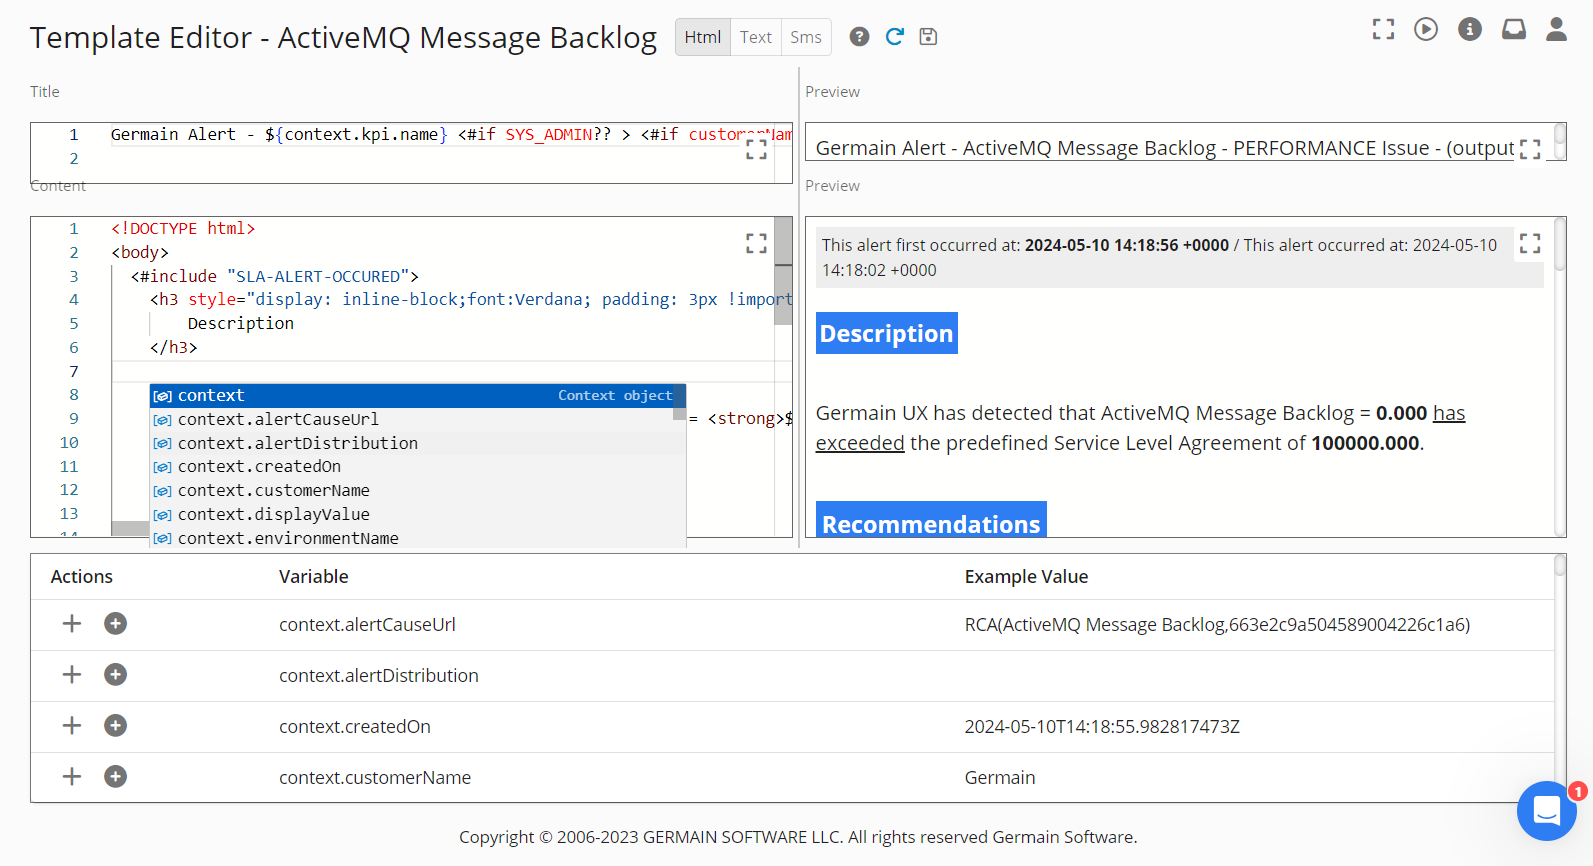Expand the Content editor to fullscreen
1593x866 pixels.
tap(756, 244)
